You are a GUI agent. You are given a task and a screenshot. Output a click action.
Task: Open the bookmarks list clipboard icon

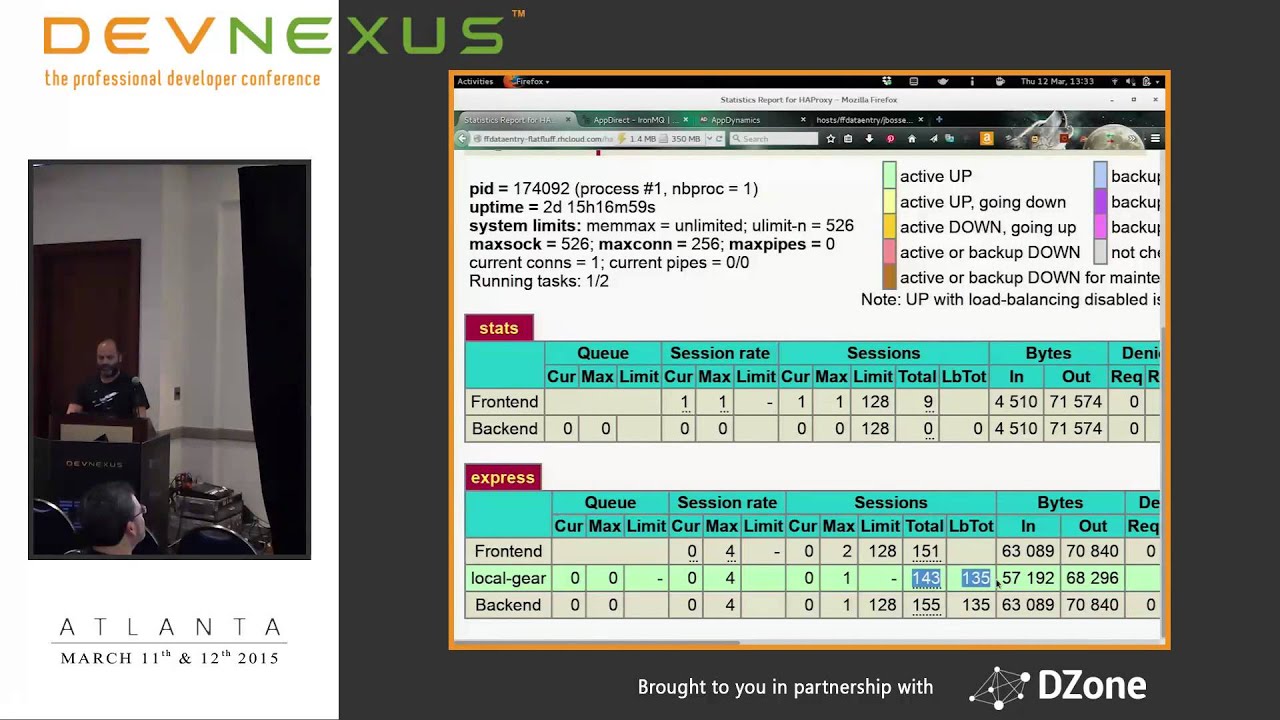click(x=848, y=139)
